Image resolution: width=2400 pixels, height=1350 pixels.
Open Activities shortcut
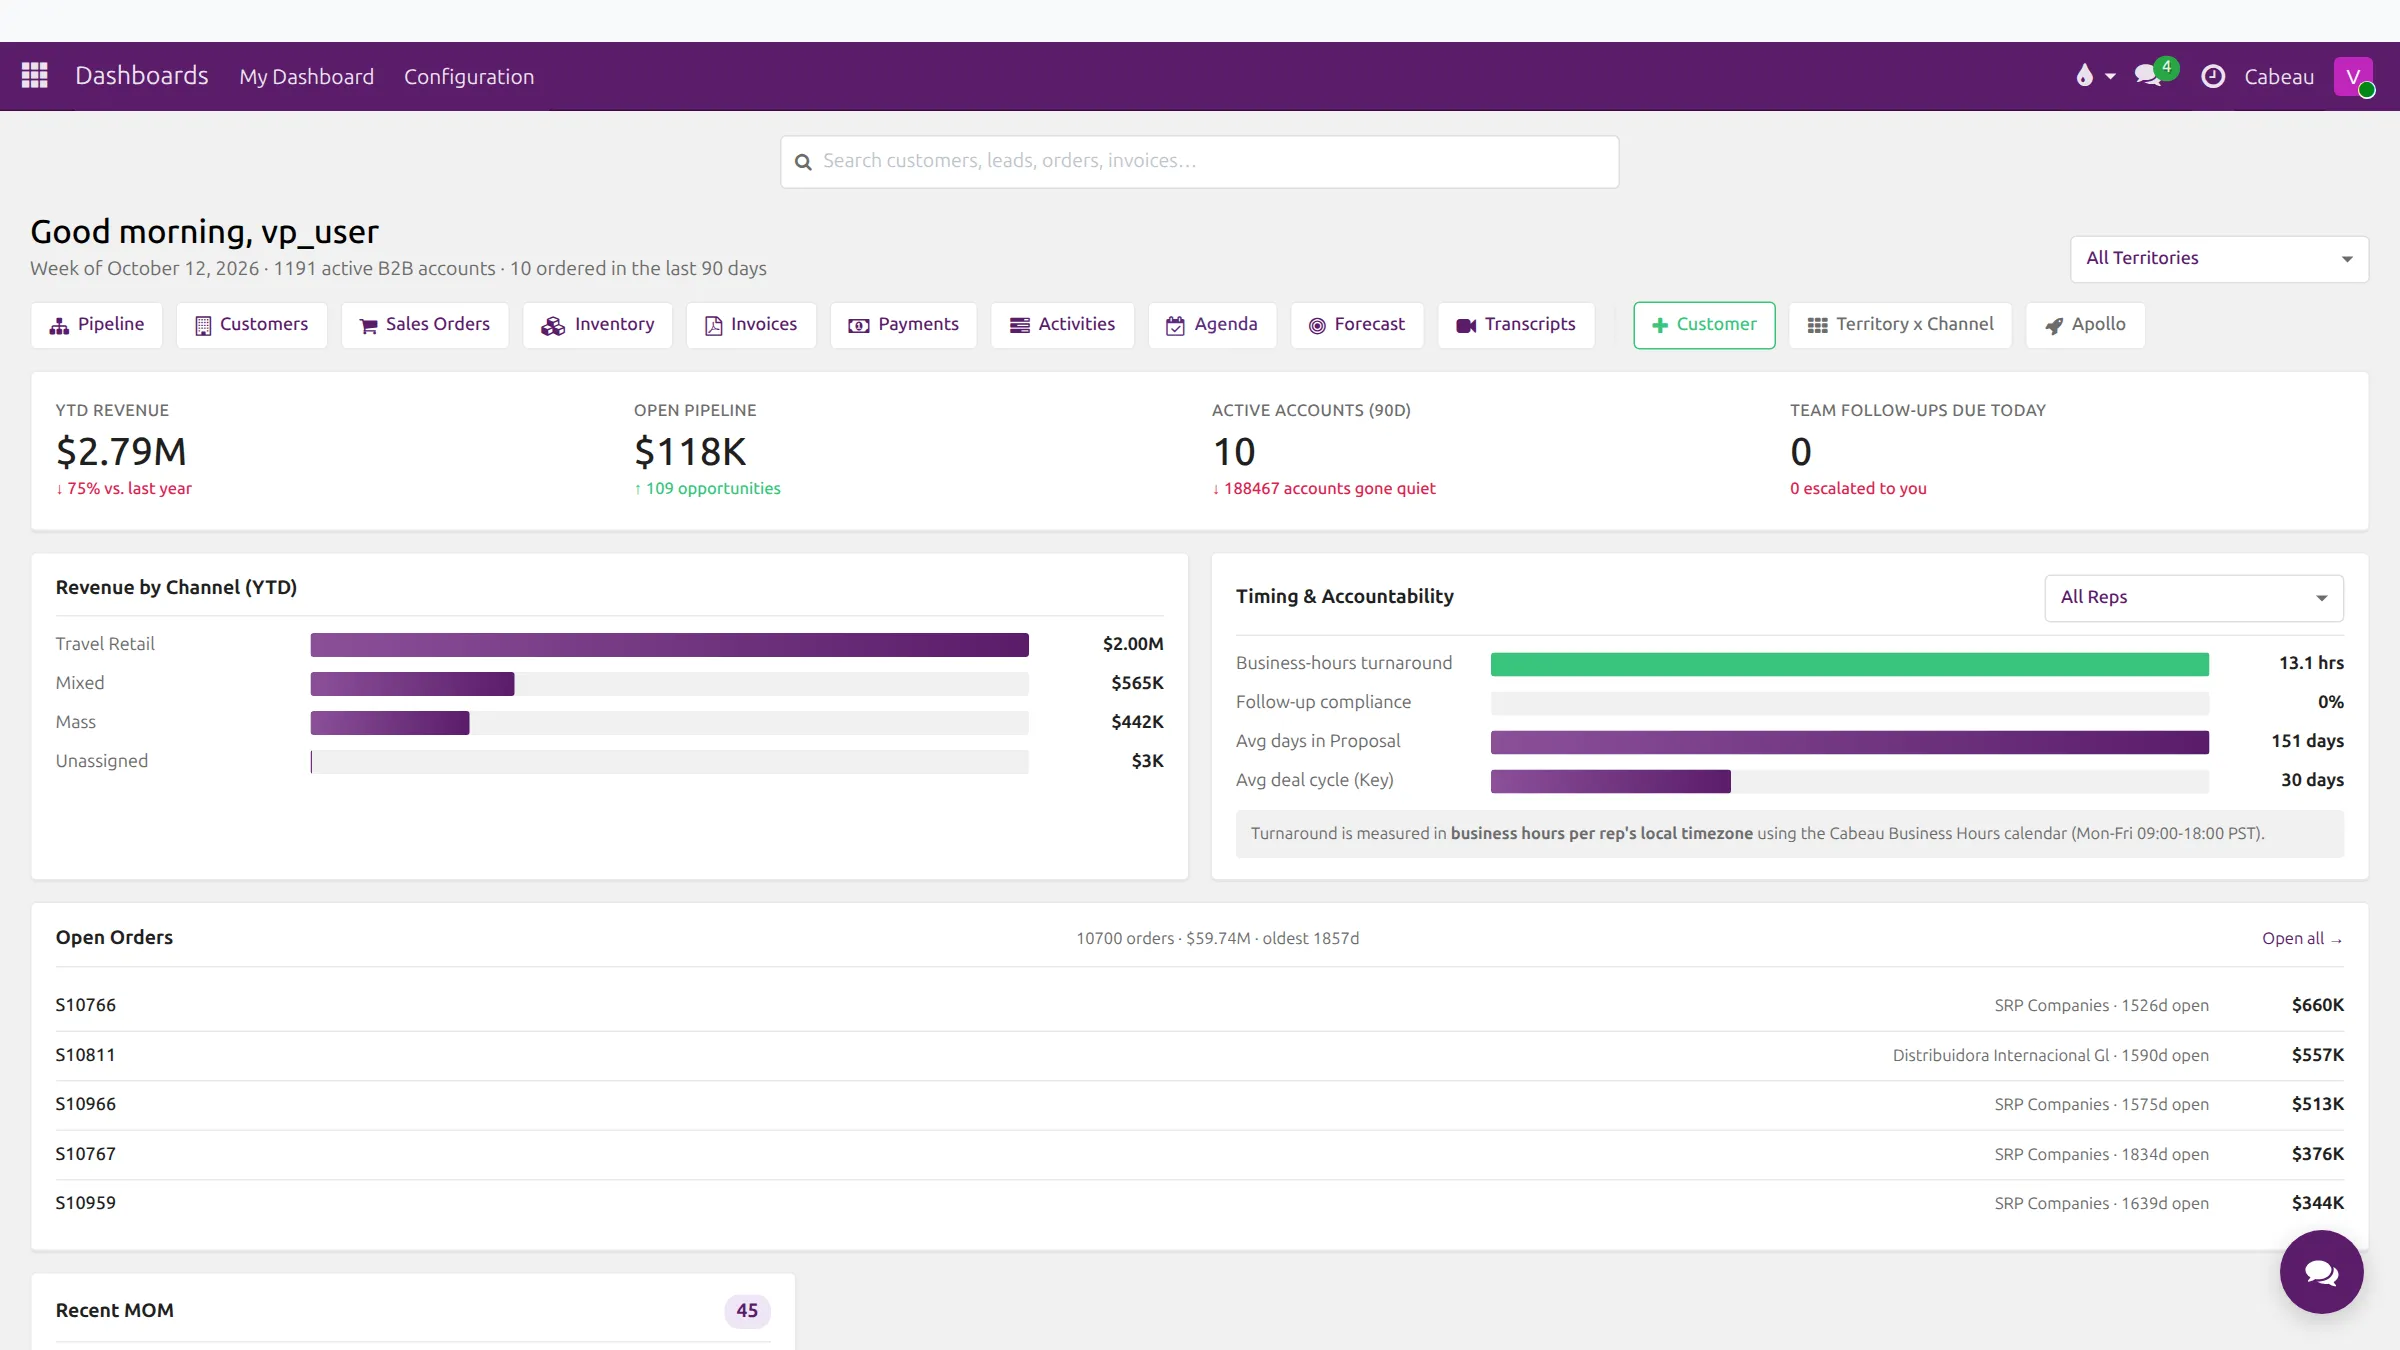click(x=1063, y=325)
